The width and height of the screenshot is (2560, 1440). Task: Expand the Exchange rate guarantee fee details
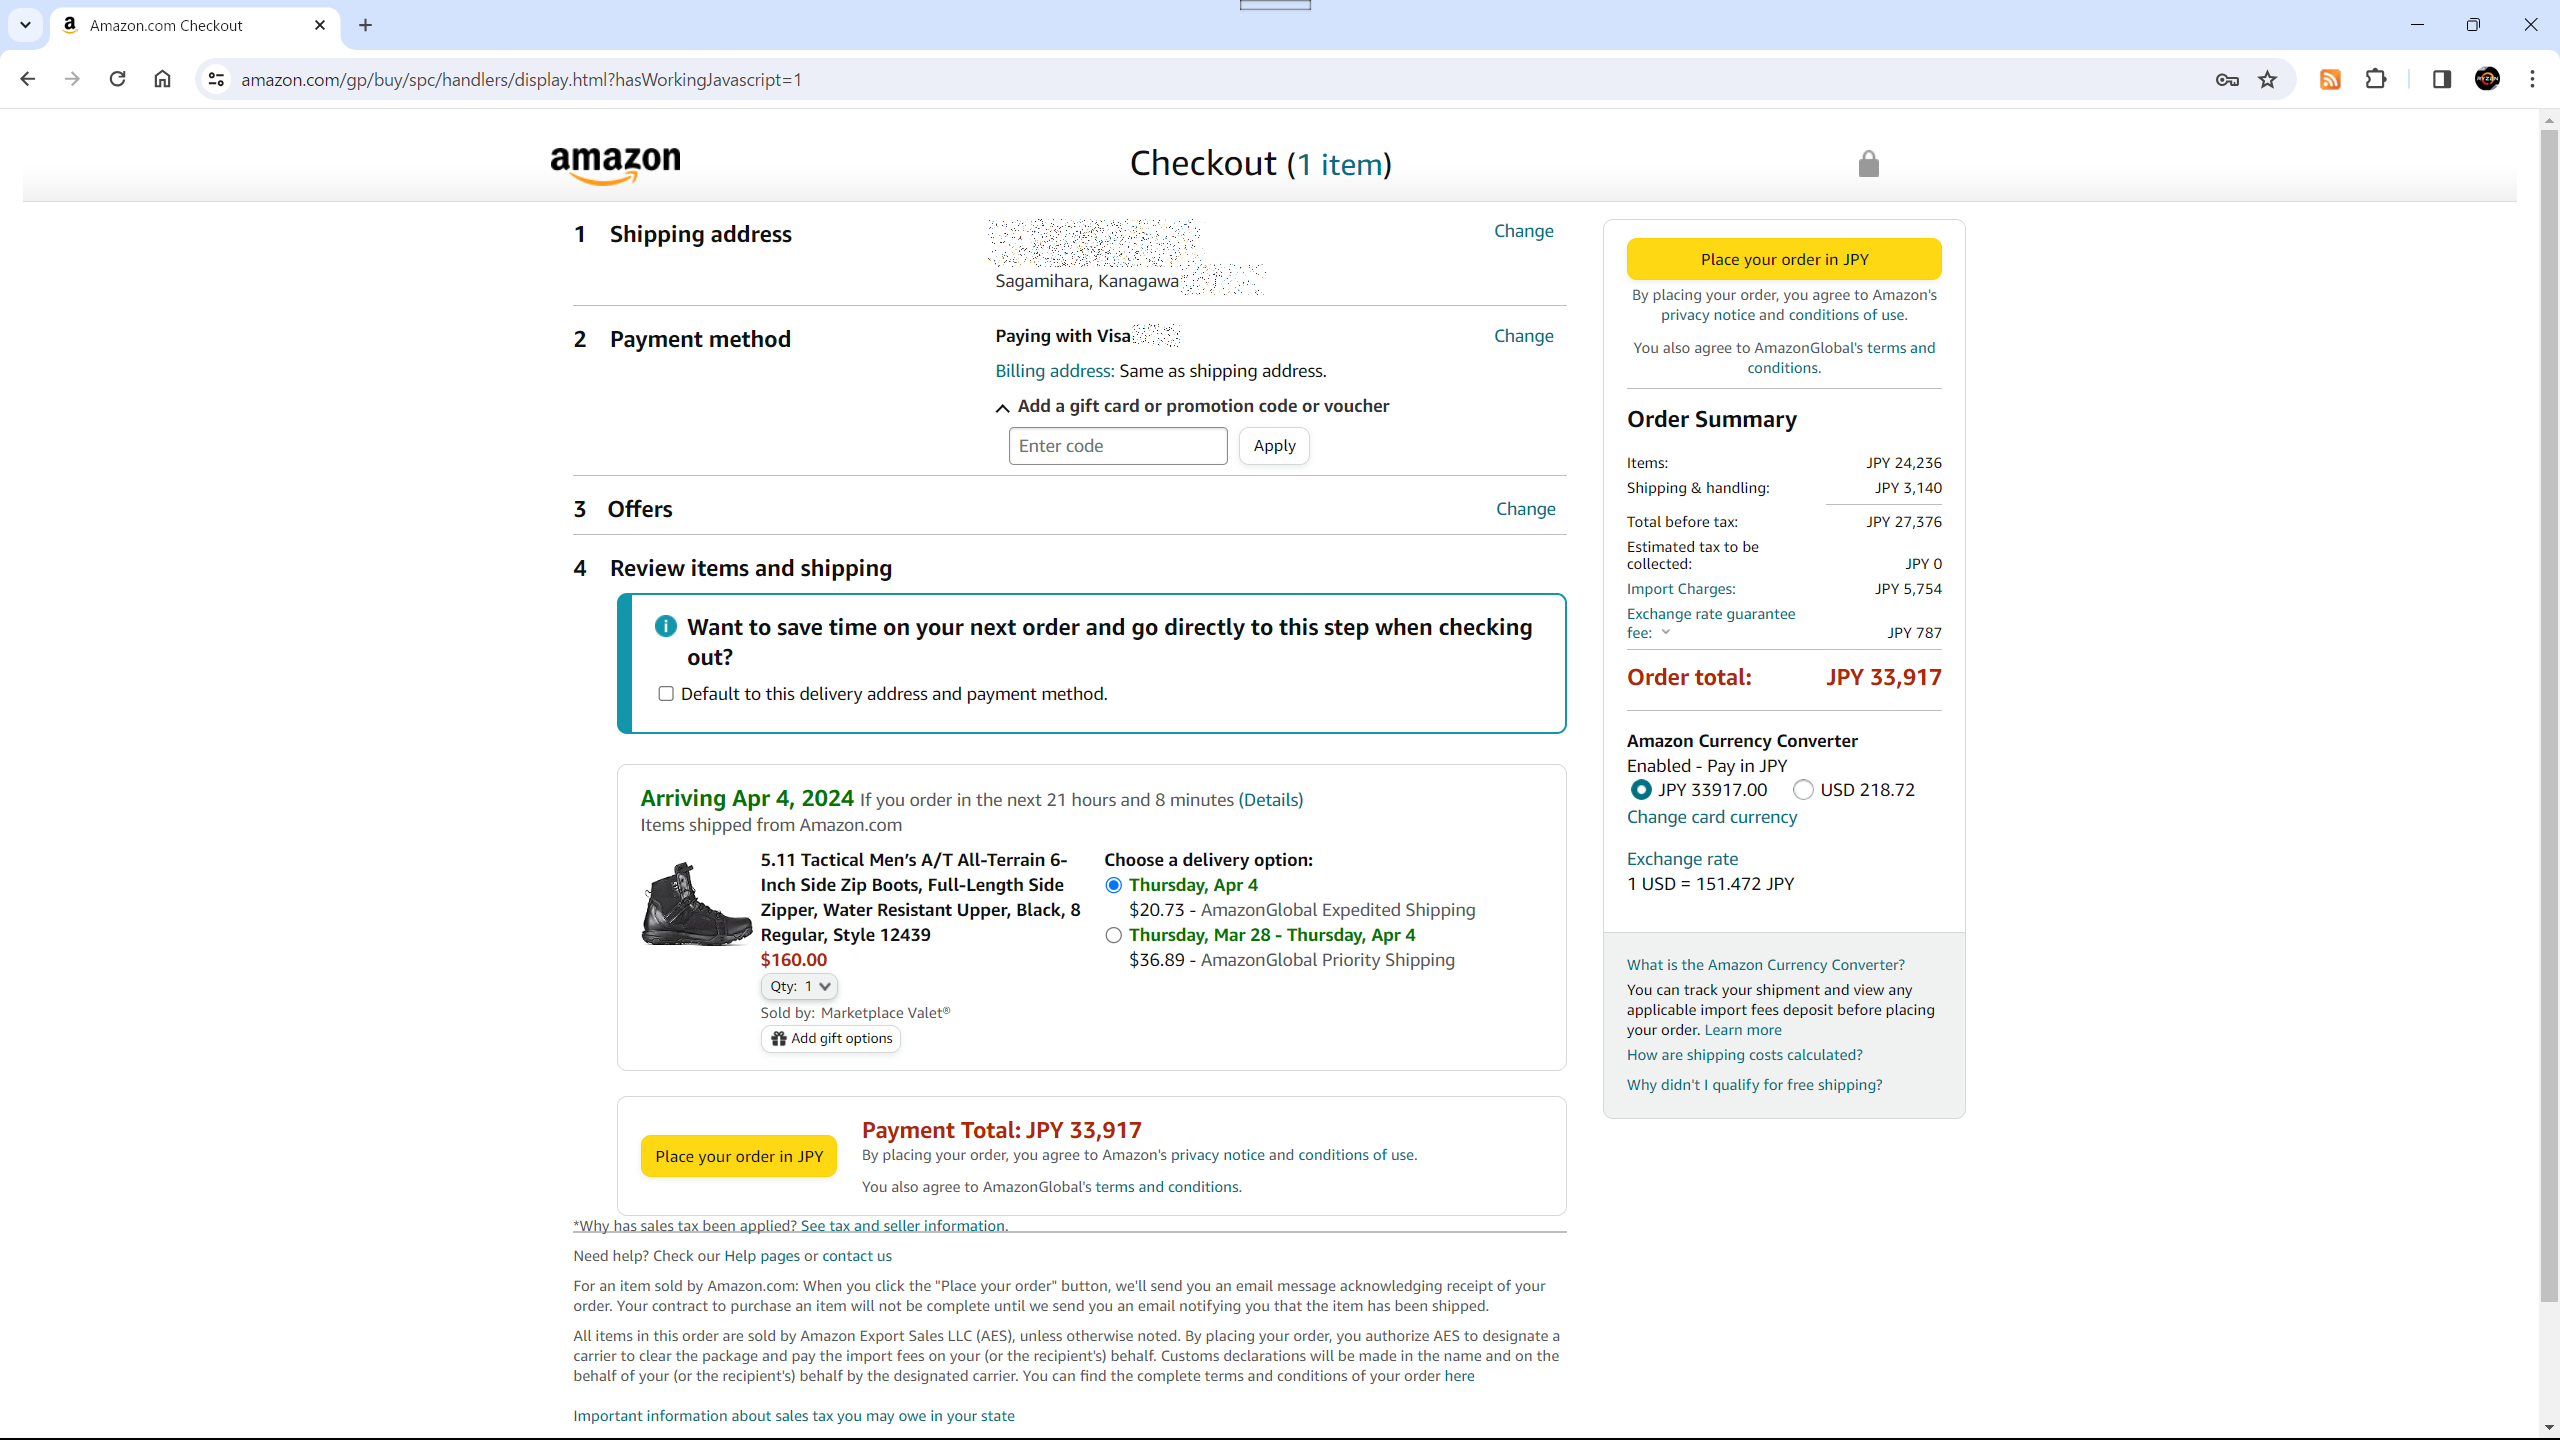1666,633
